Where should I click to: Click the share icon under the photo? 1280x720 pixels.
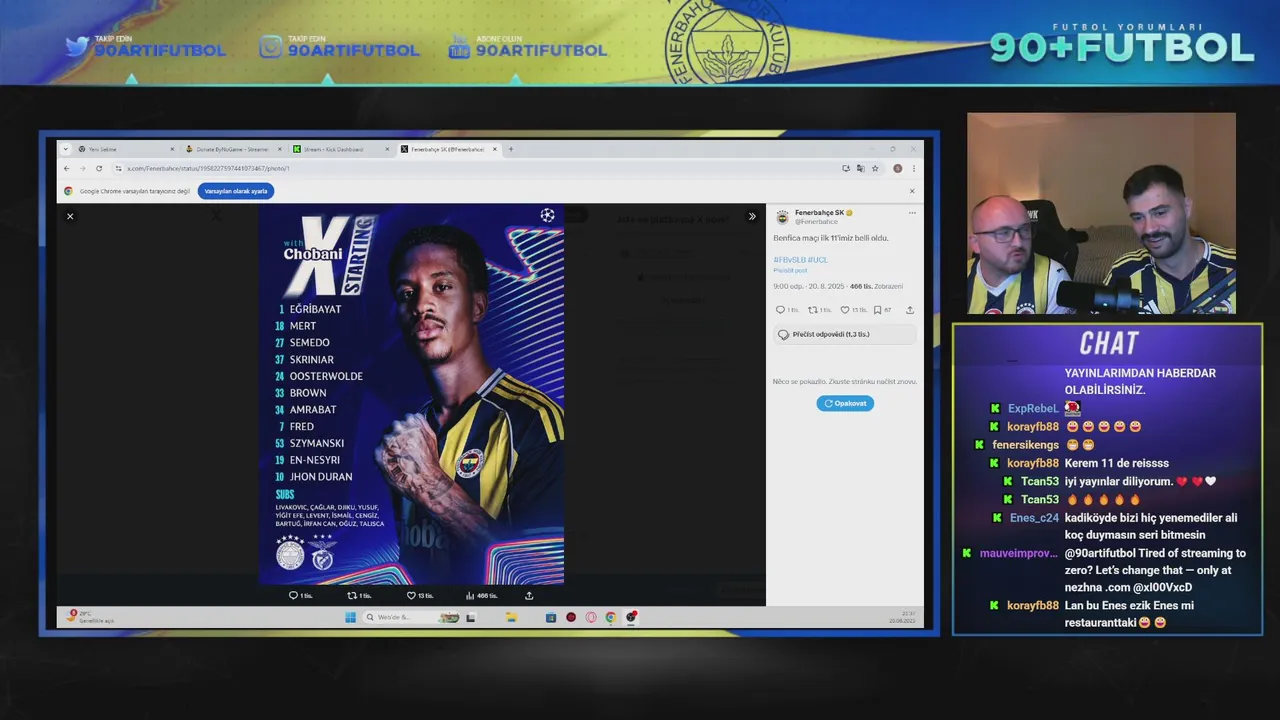click(529, 595)
